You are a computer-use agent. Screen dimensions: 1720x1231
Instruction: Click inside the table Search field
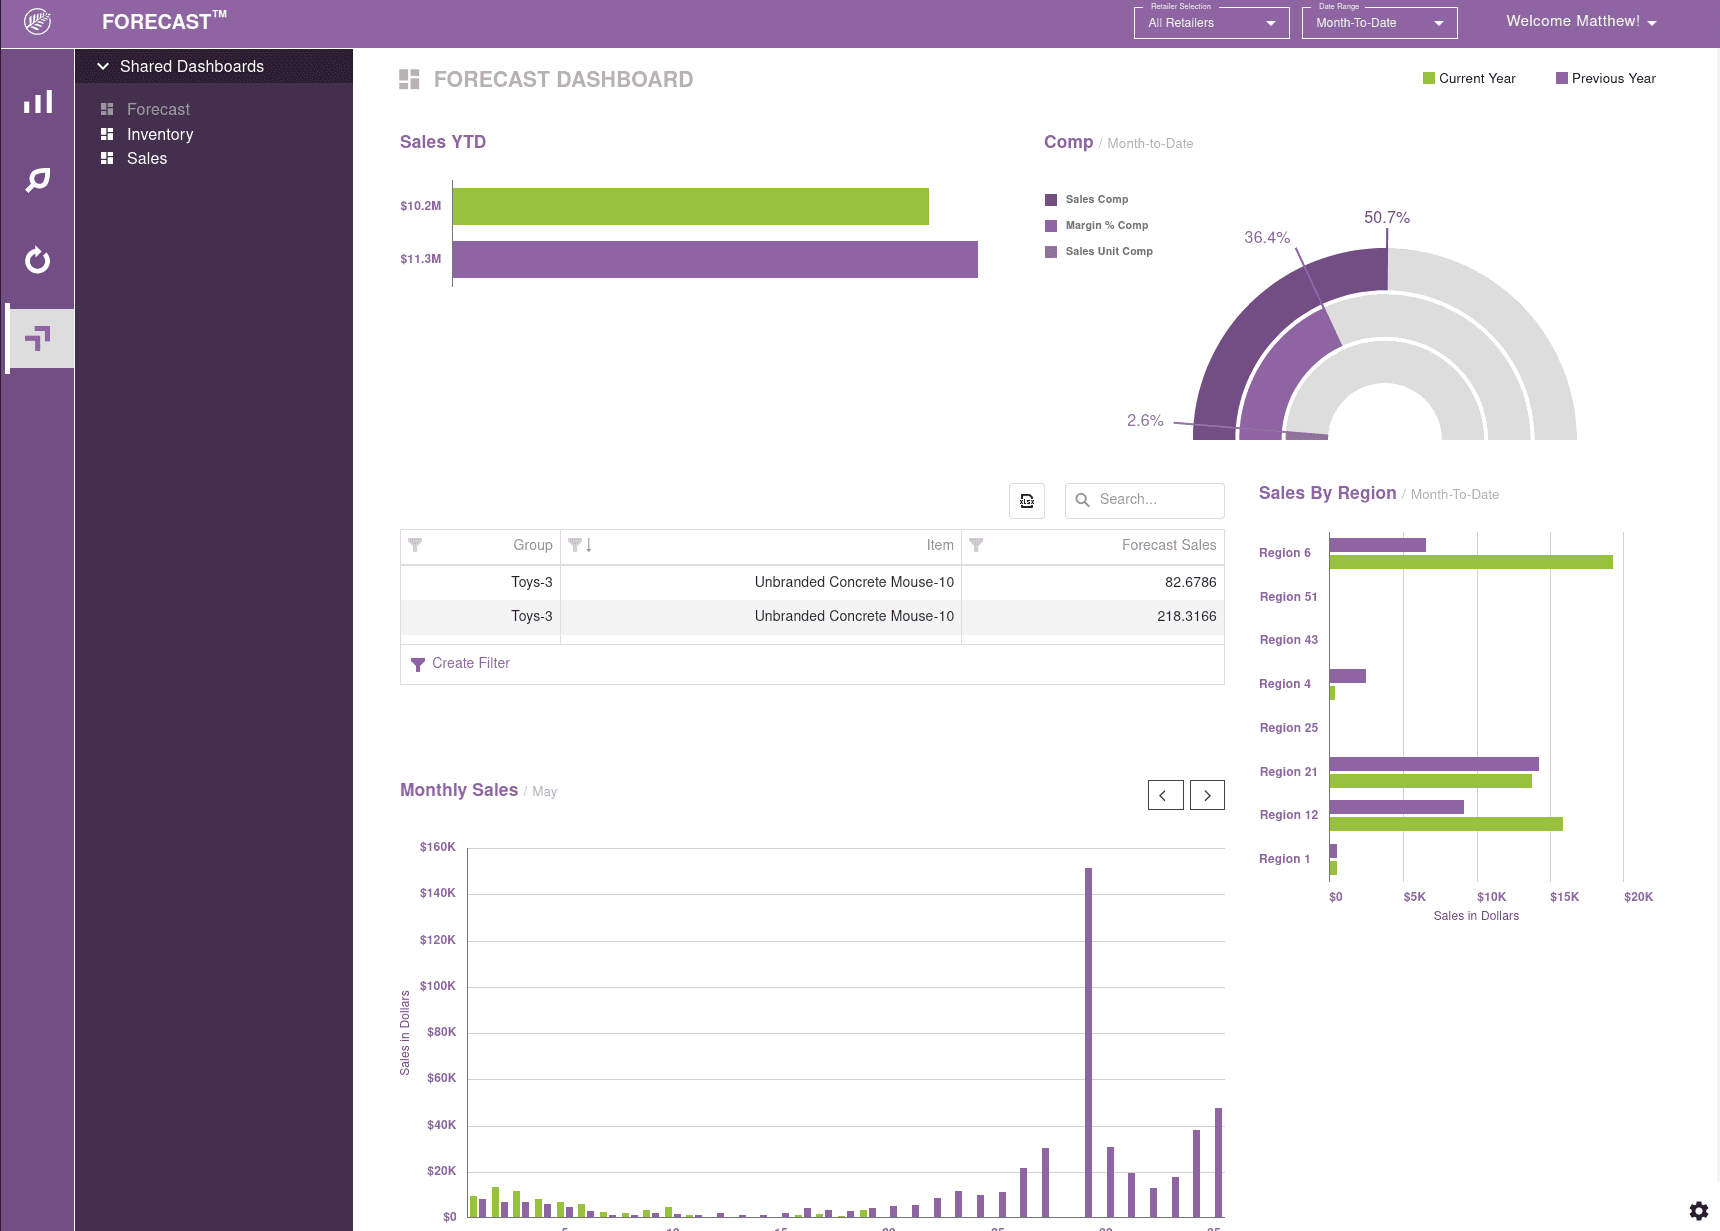click(x=1150, y=500)
